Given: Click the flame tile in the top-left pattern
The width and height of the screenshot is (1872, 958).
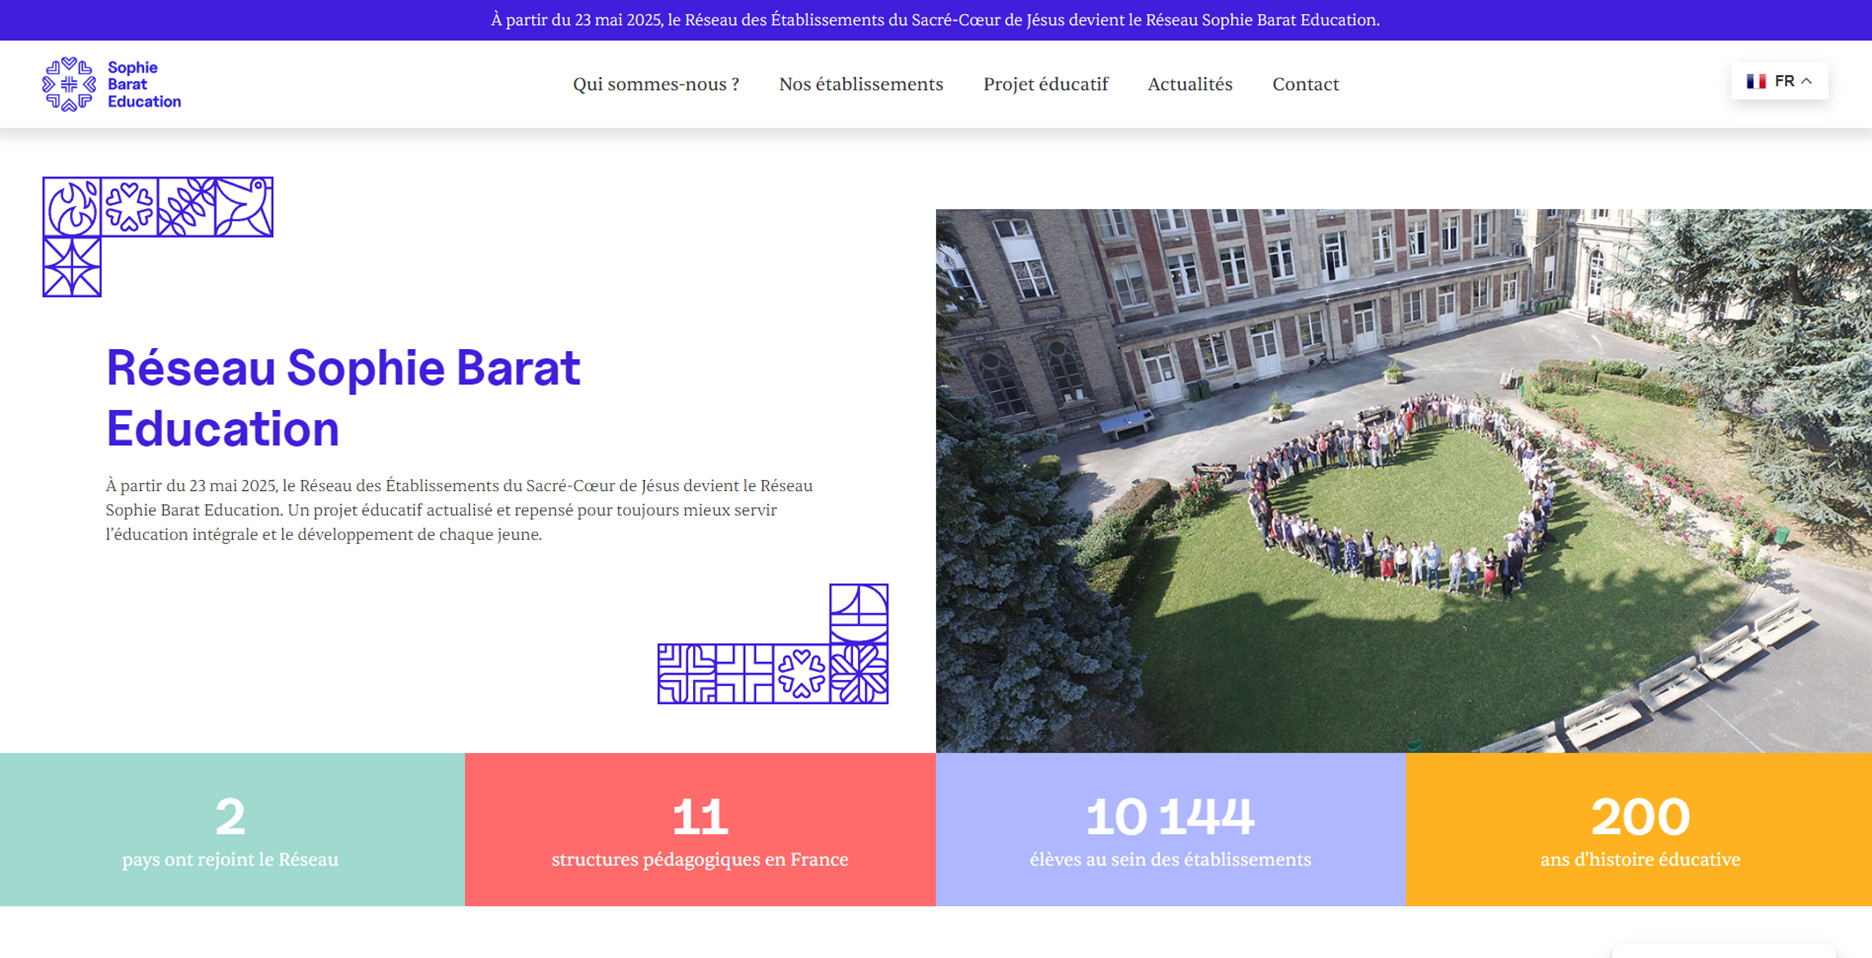Looking at the screenshot, I should (72, 207).
